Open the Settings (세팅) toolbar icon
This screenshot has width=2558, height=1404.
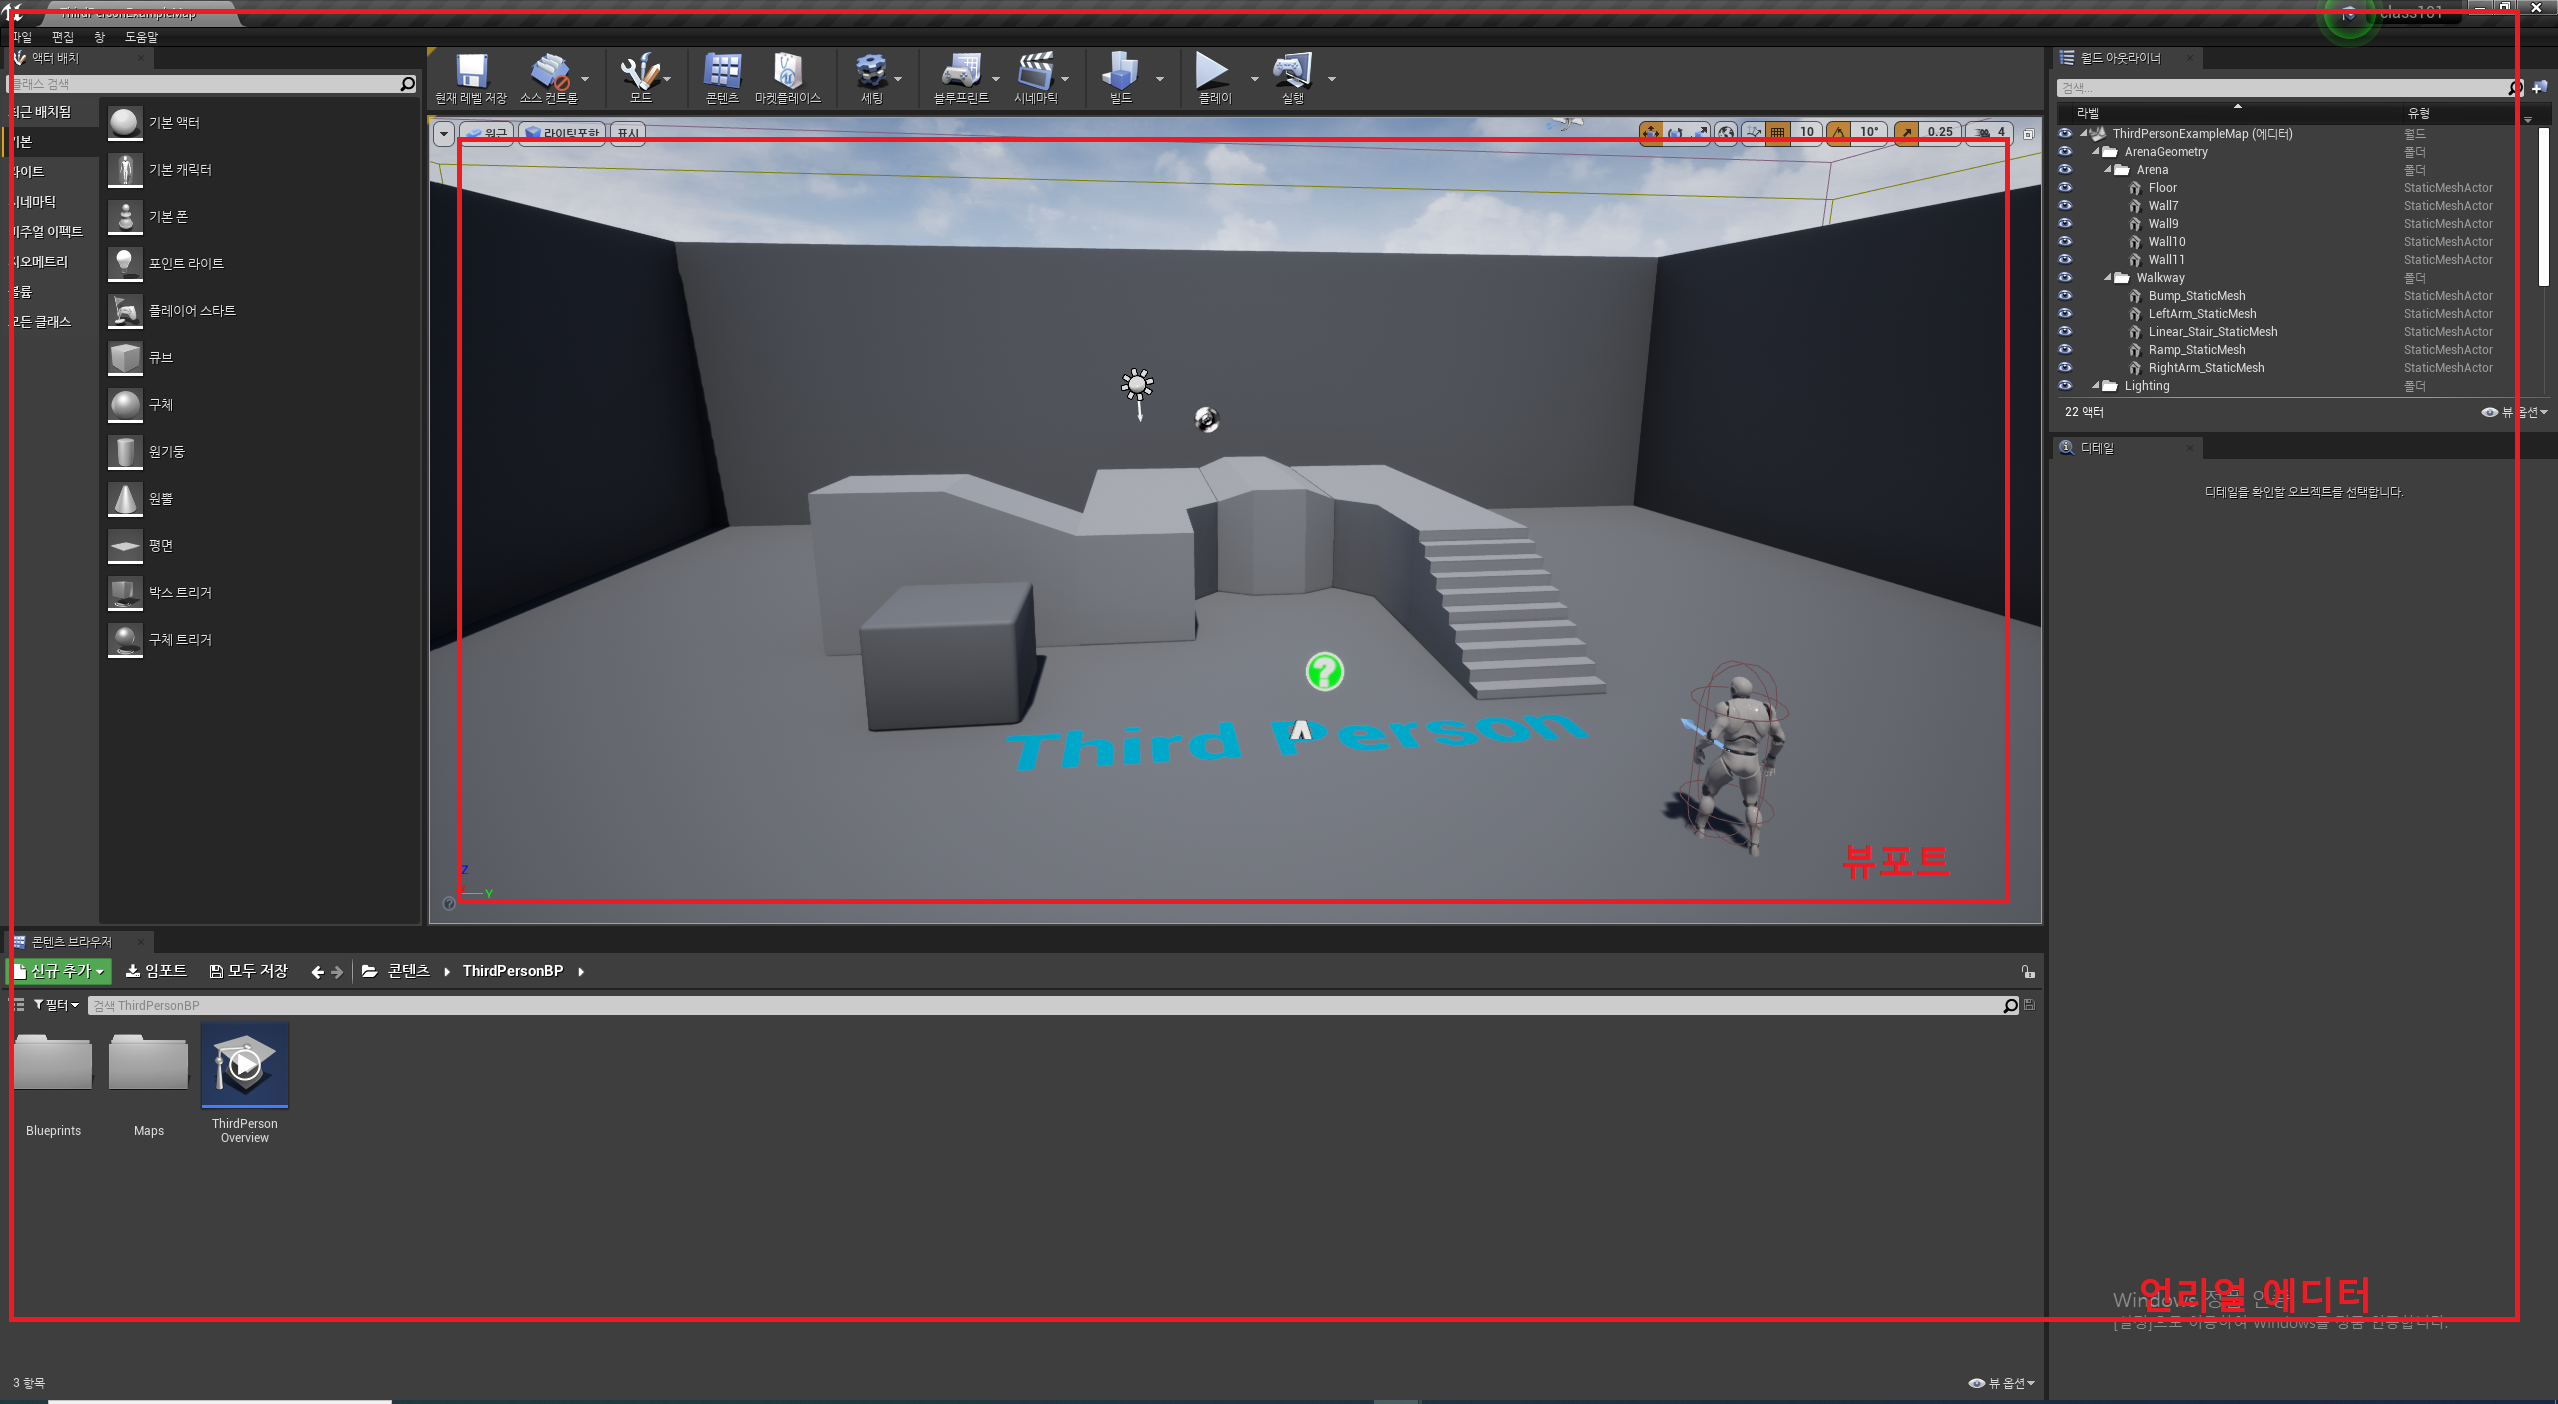pyautogui.click(x=871, y=73)
